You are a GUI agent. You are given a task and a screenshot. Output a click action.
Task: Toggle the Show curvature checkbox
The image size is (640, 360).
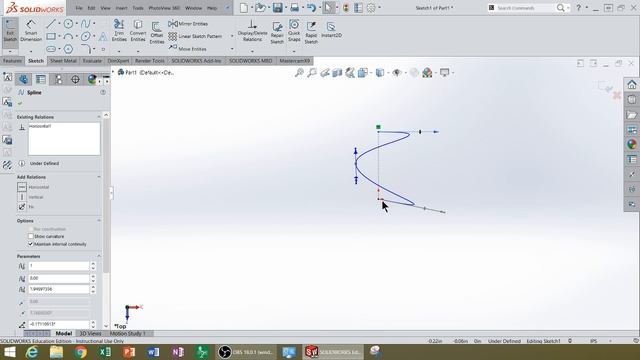tap(31, 236)
